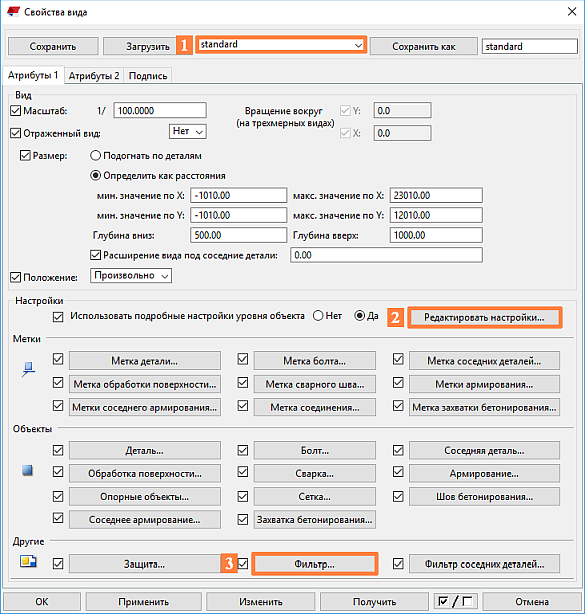Toggle the Размер checkbox

[25, 155]
